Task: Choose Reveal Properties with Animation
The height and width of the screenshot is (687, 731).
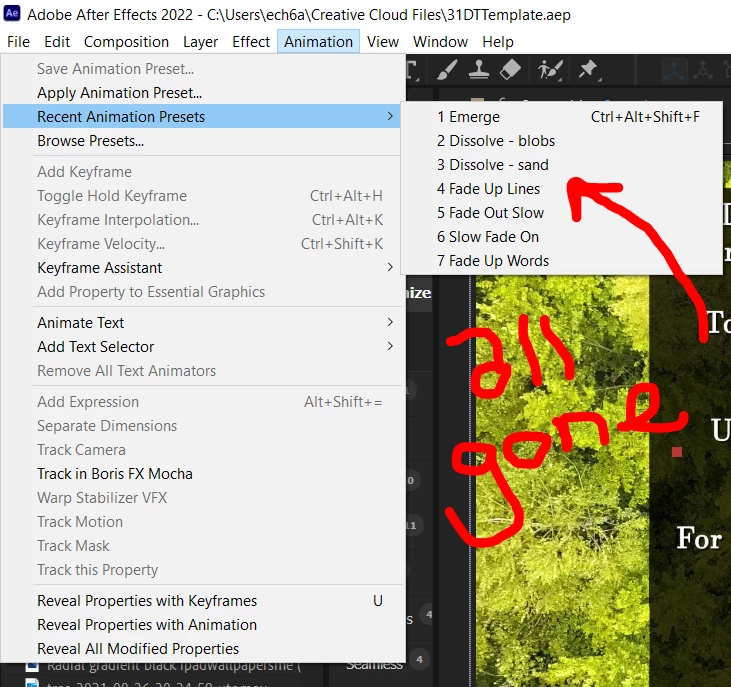Action: coord(201,625)
